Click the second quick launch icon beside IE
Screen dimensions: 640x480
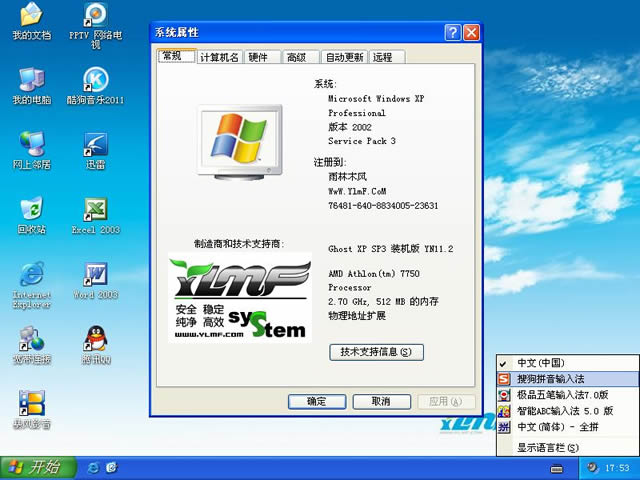111,468
